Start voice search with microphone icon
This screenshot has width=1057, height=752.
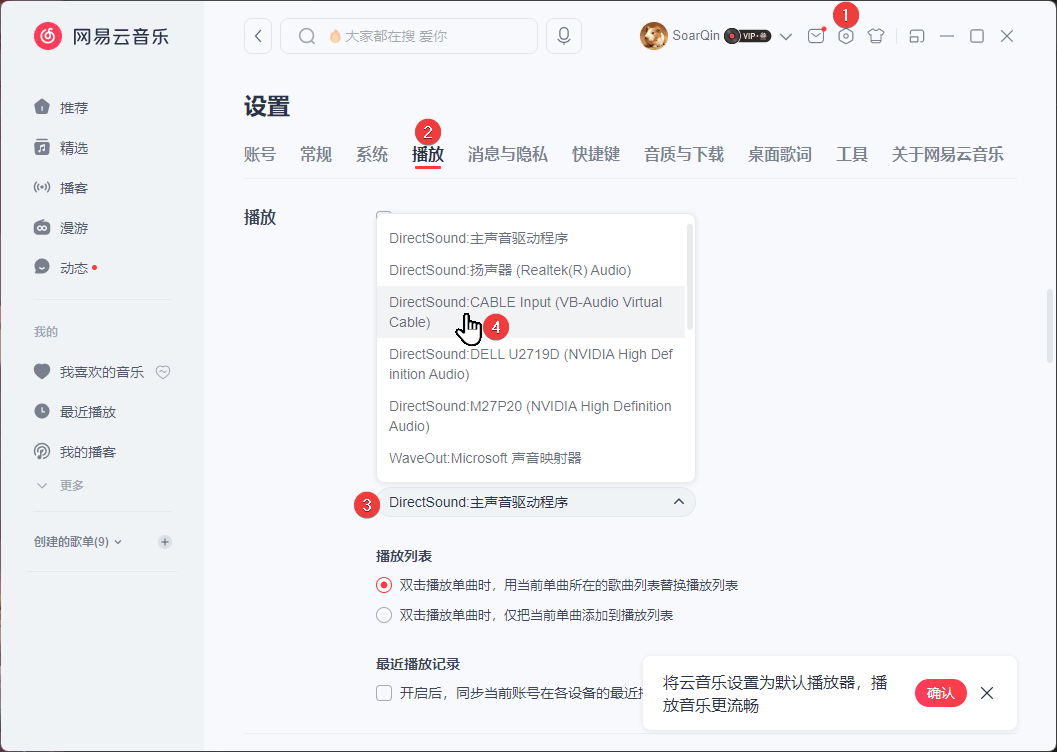tap(563, 35)
